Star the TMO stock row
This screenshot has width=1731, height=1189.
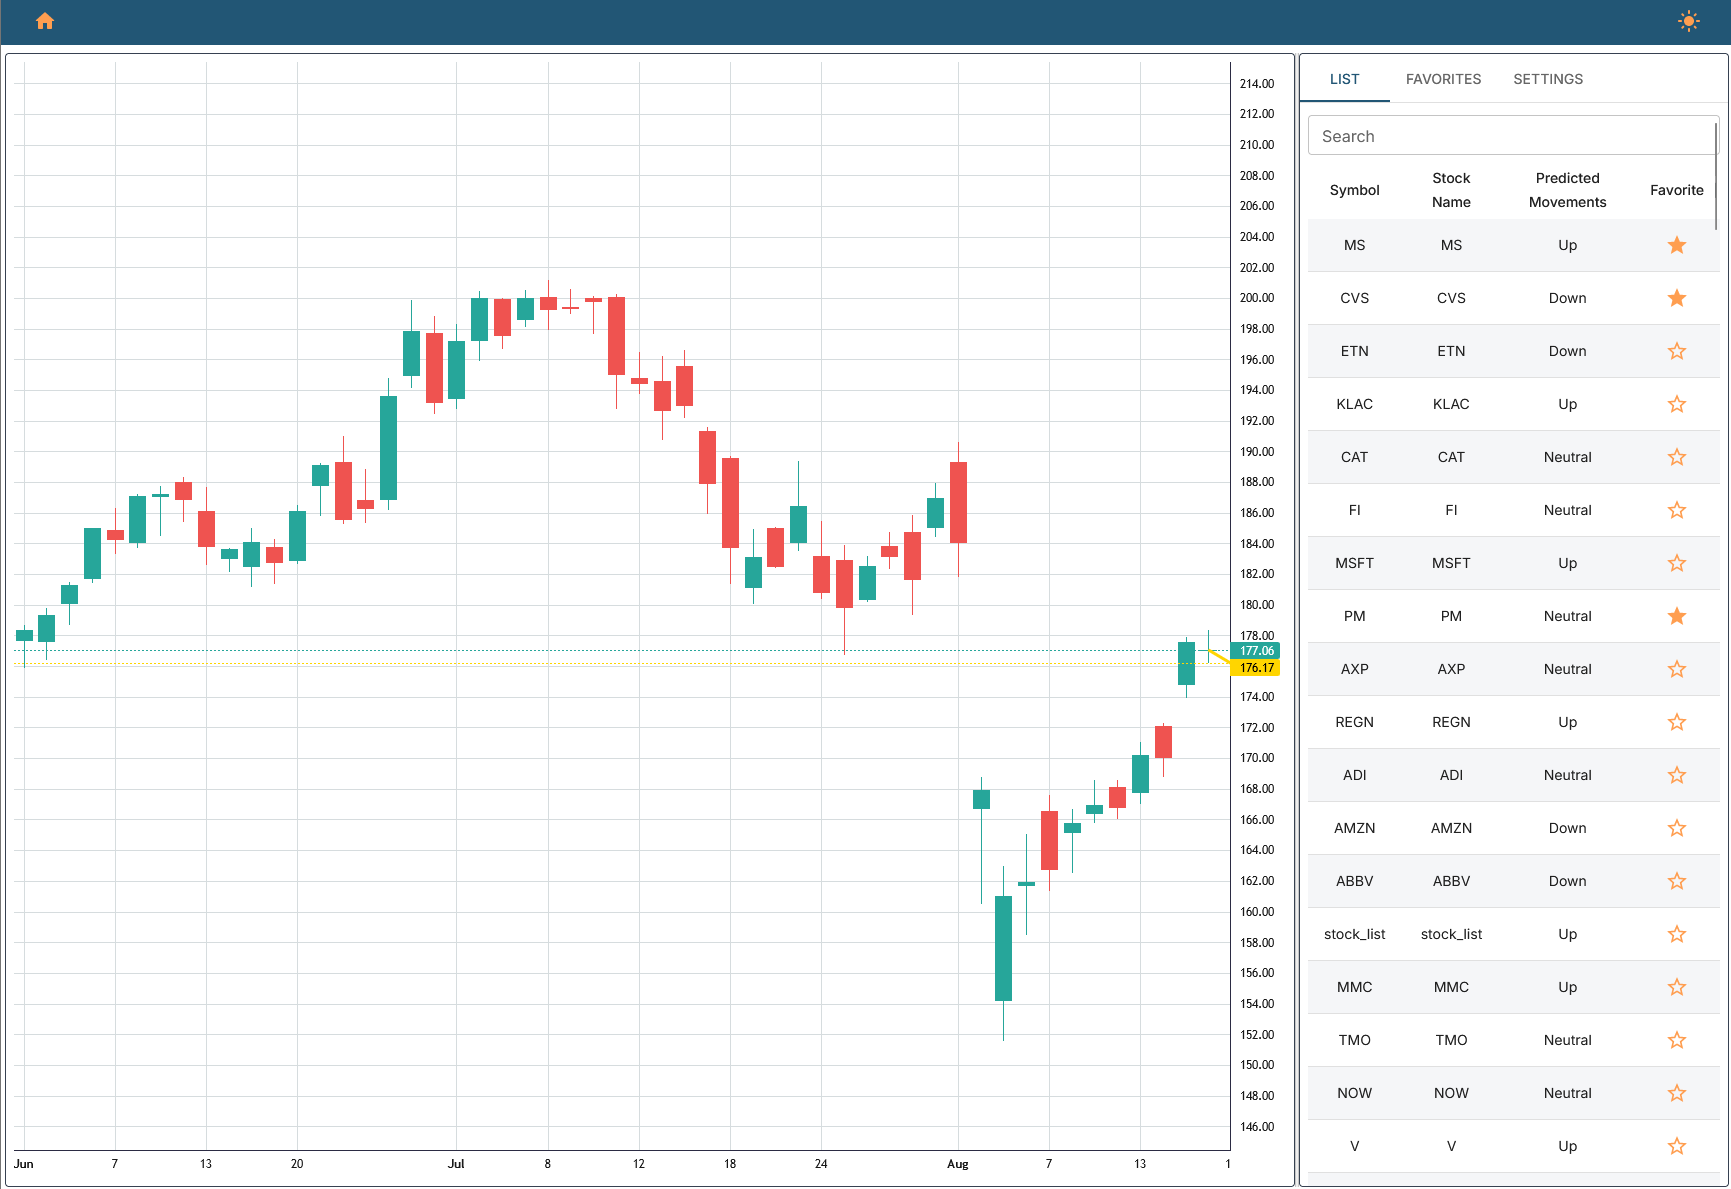pos(1676,1040)
